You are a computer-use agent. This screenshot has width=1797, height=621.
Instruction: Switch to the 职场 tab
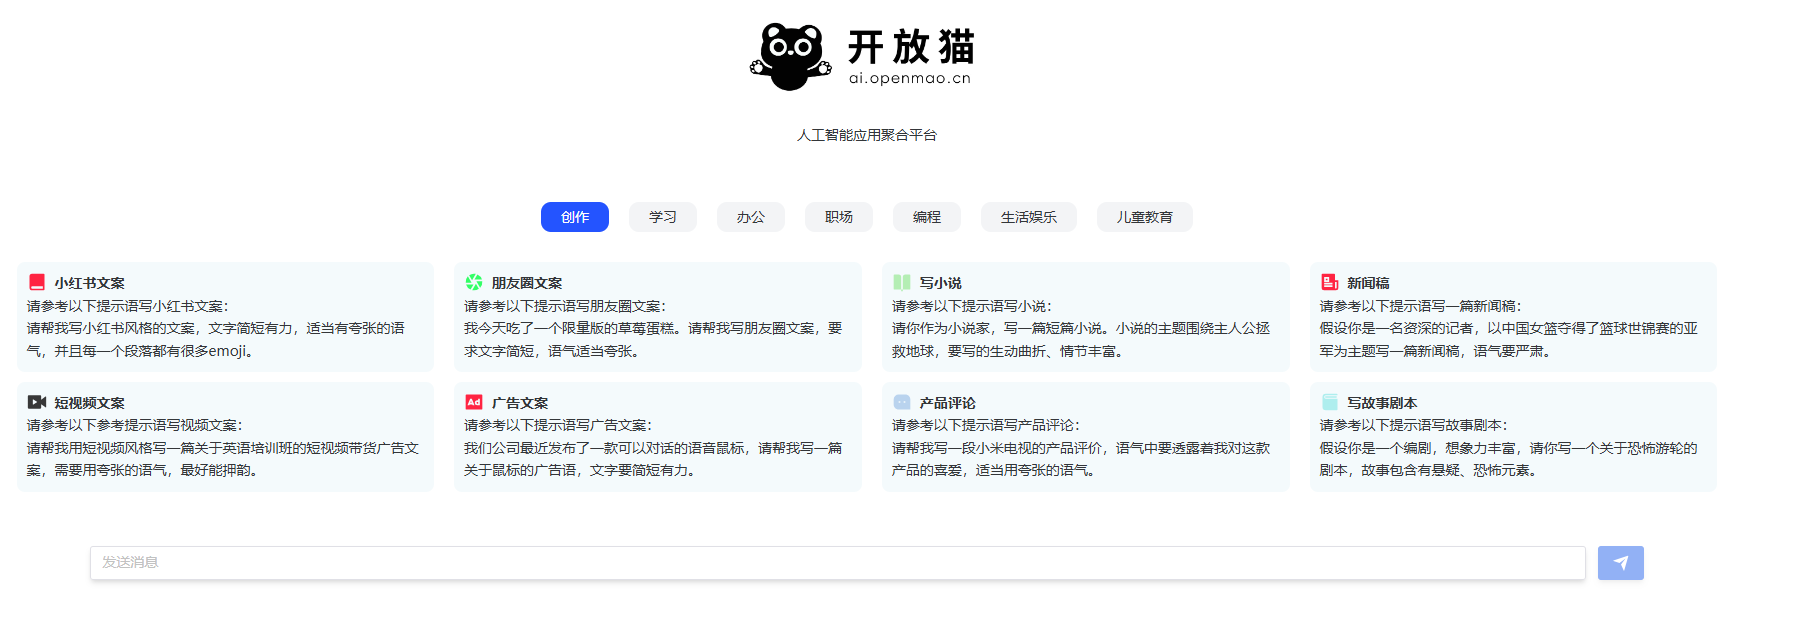[x=839, y=217]
